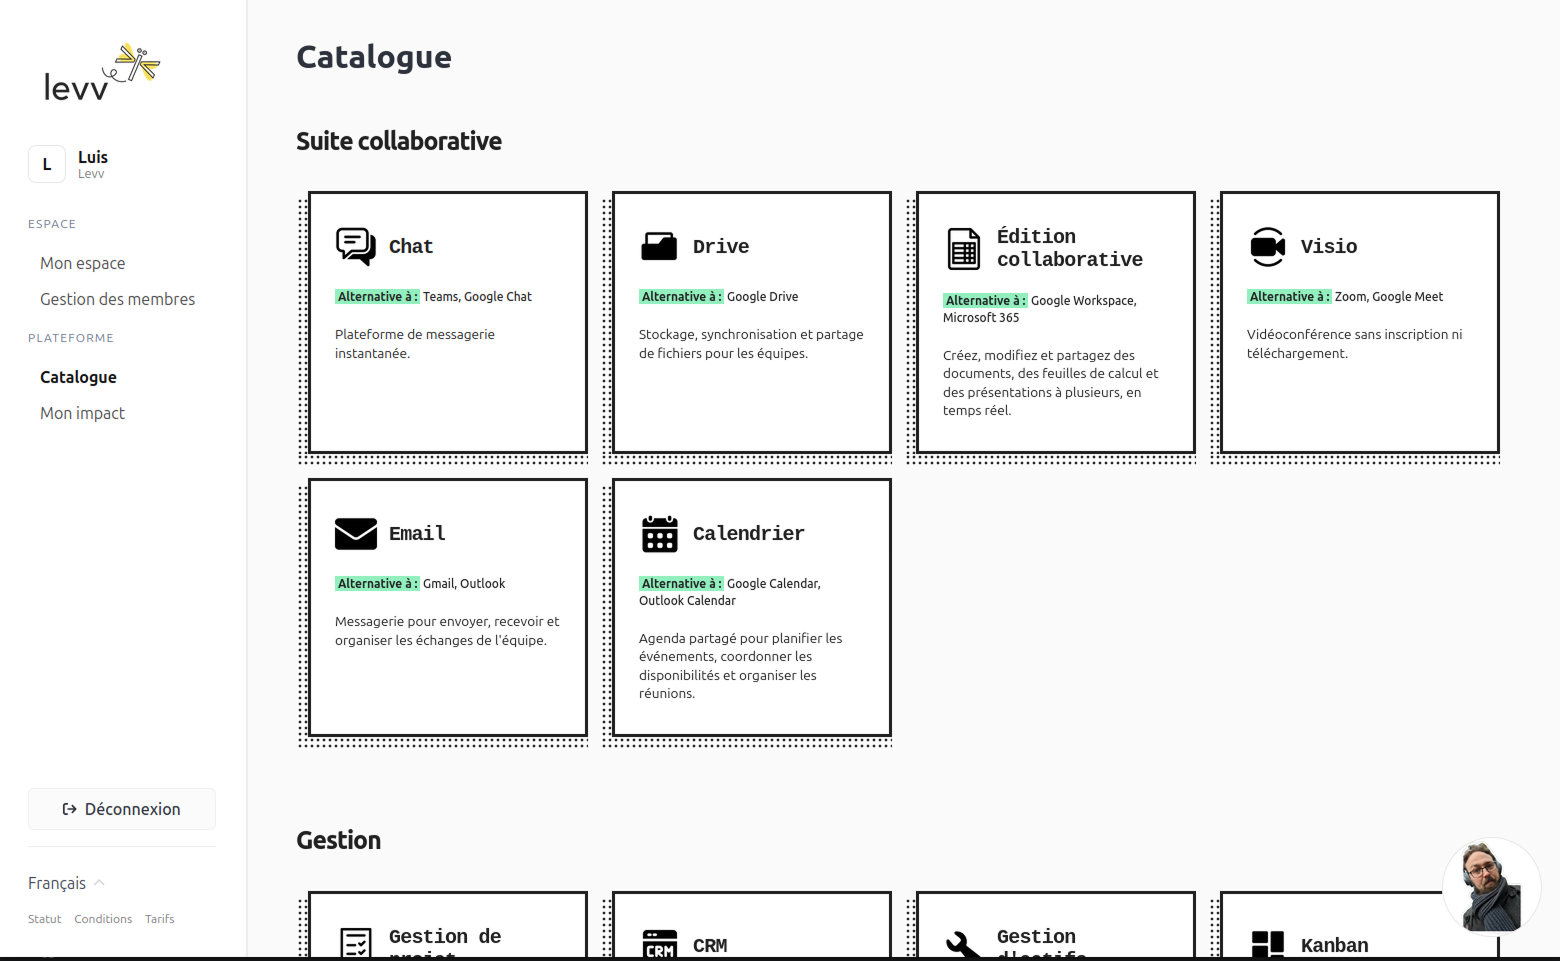Click the Édition collaborative document icon
The height and width of the screenshot is (961, 1560).
tap(964, 249)
